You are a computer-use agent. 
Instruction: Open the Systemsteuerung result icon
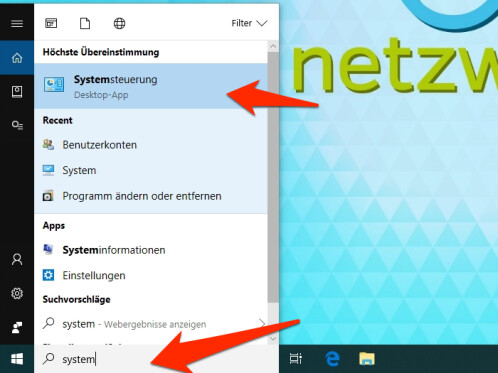(x=54, y=84)
